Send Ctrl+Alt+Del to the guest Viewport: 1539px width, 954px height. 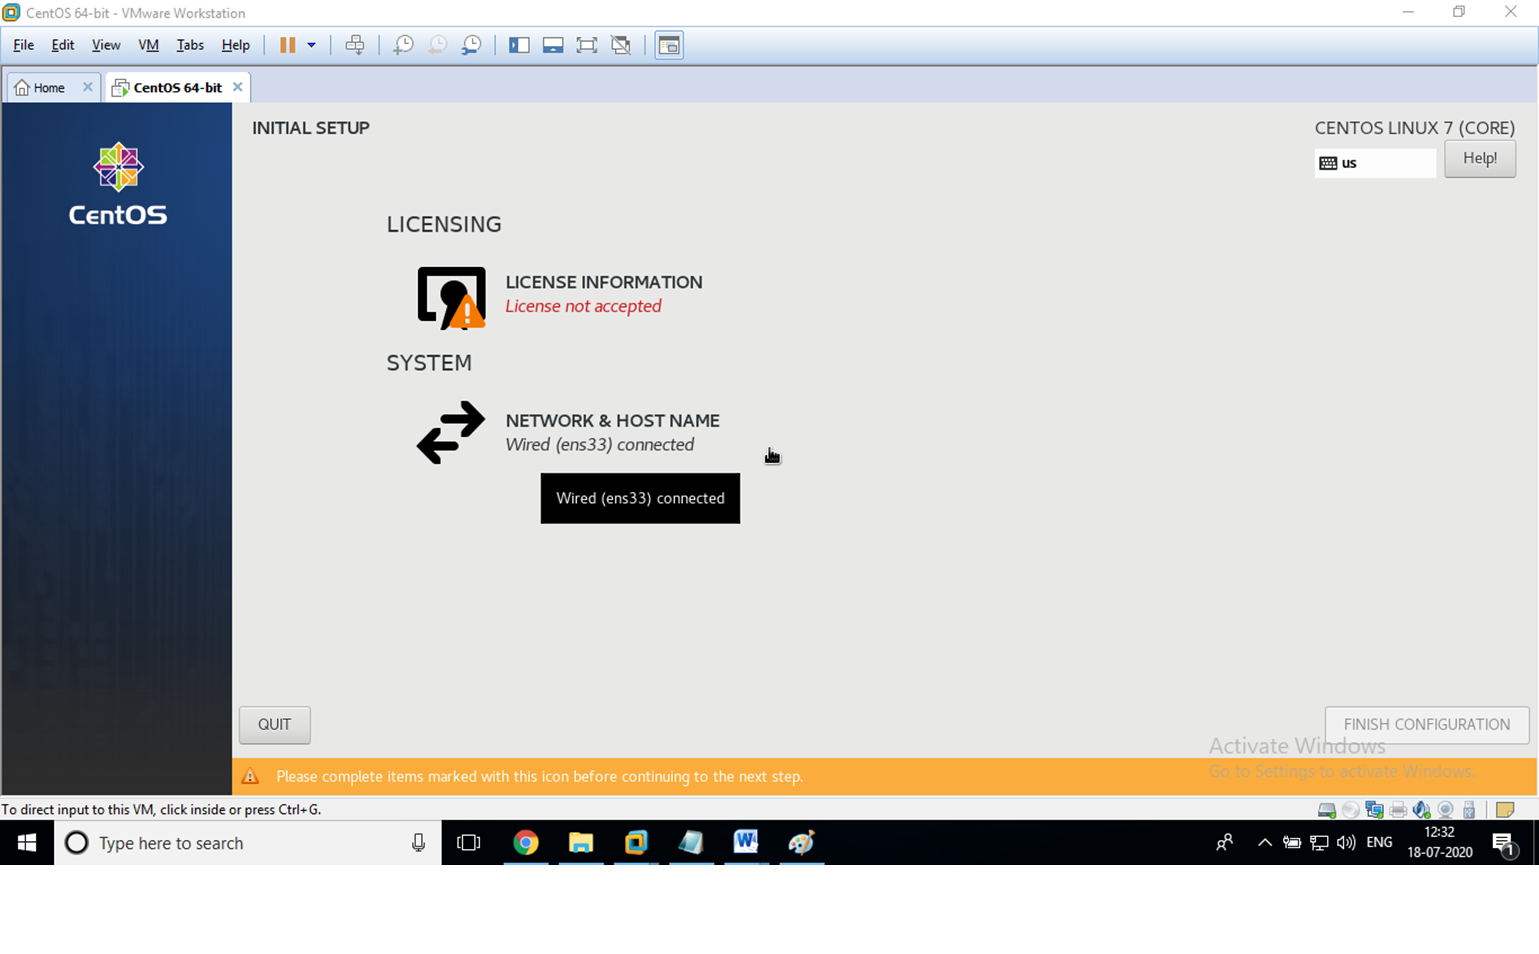click(355, 44)
